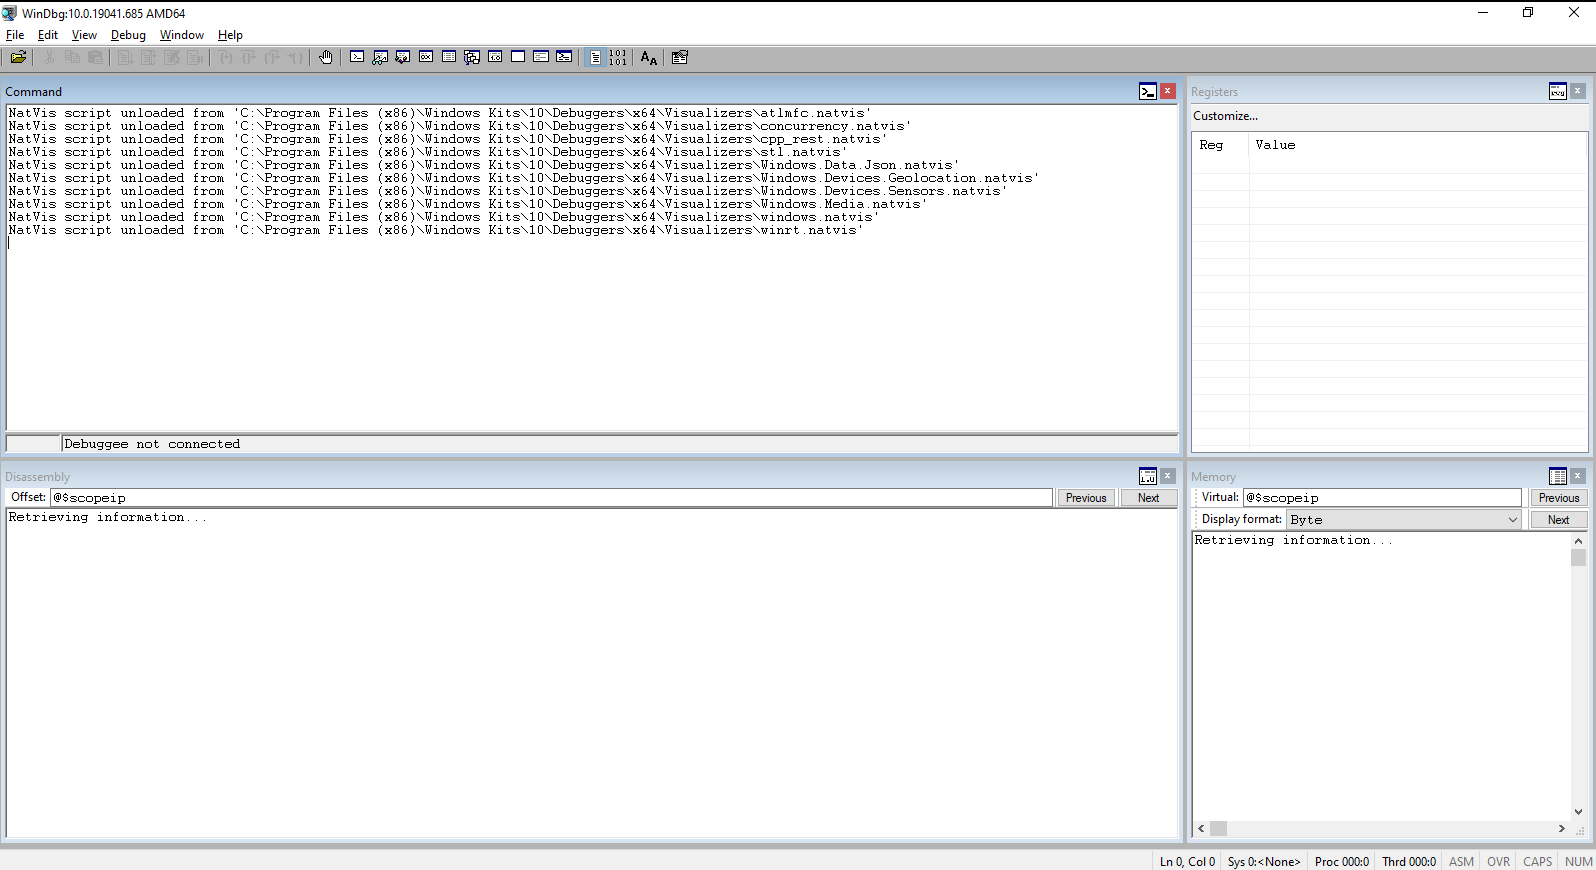Open the Command panel's window menu icon

(1148, 92)
